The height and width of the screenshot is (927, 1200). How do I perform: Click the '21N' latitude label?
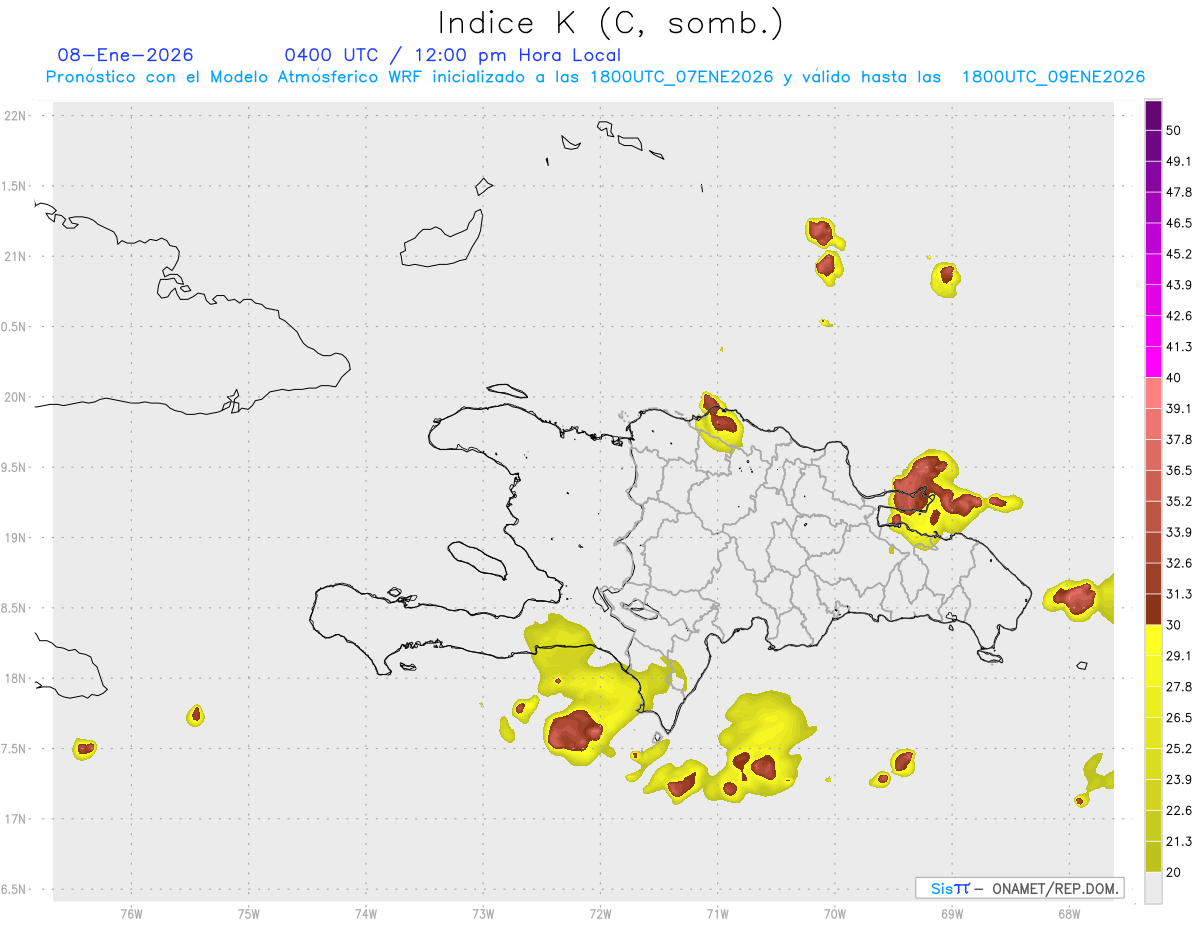tap(17, 256)
